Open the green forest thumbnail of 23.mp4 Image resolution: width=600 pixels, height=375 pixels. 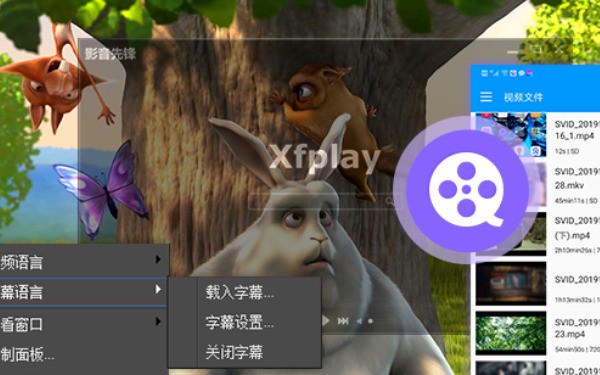click(511, 333)
